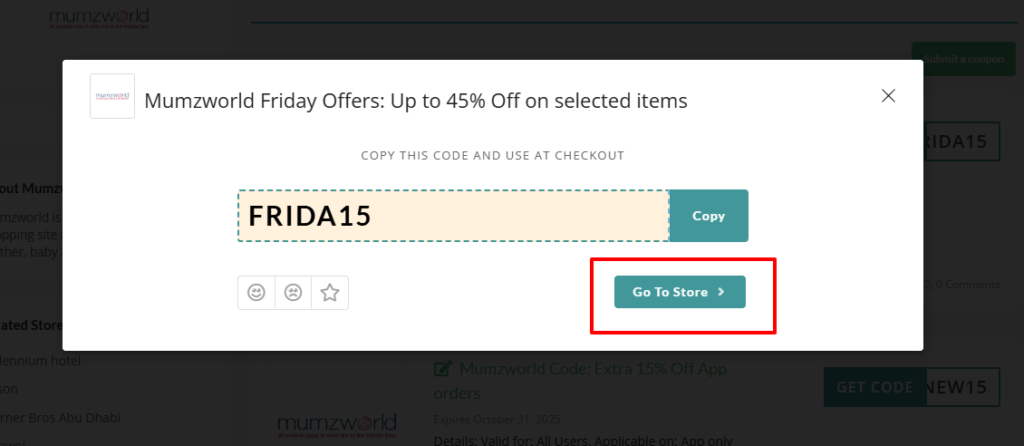Open the store via Go To Store
The image size is (1024, 446).
680,292
